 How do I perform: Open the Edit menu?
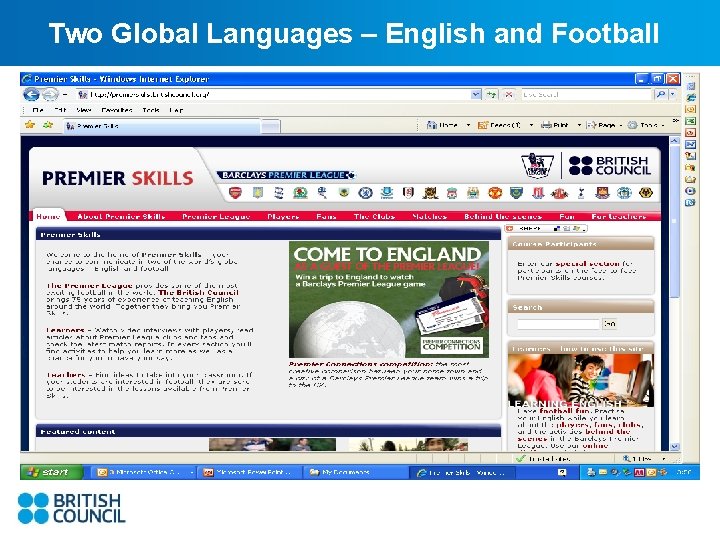pos(60,110)
